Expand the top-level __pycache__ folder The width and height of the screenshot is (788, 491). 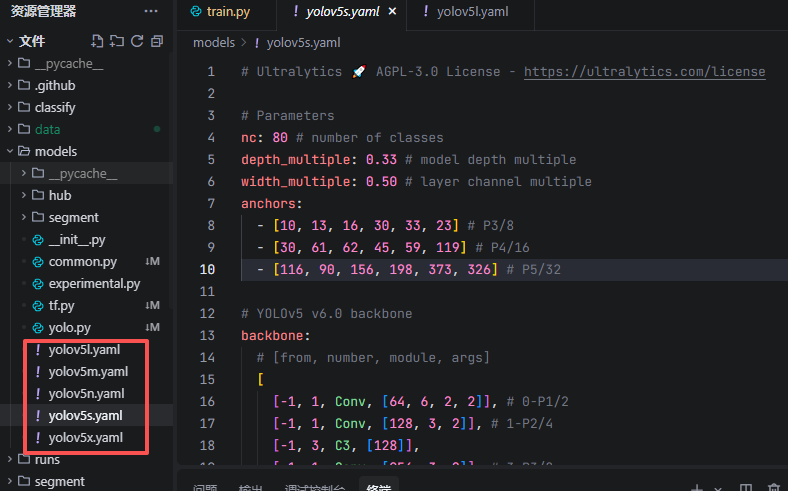69,63
